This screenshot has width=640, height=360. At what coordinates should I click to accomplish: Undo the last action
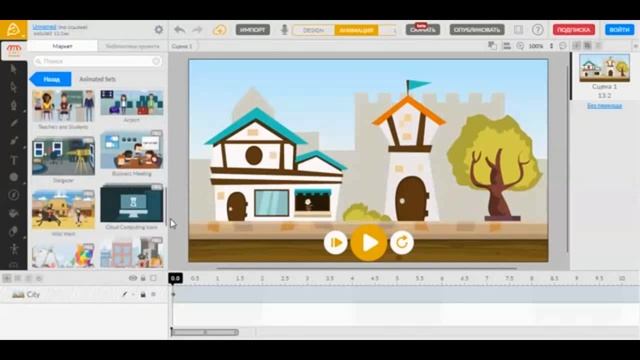click(x=180, y=29)
